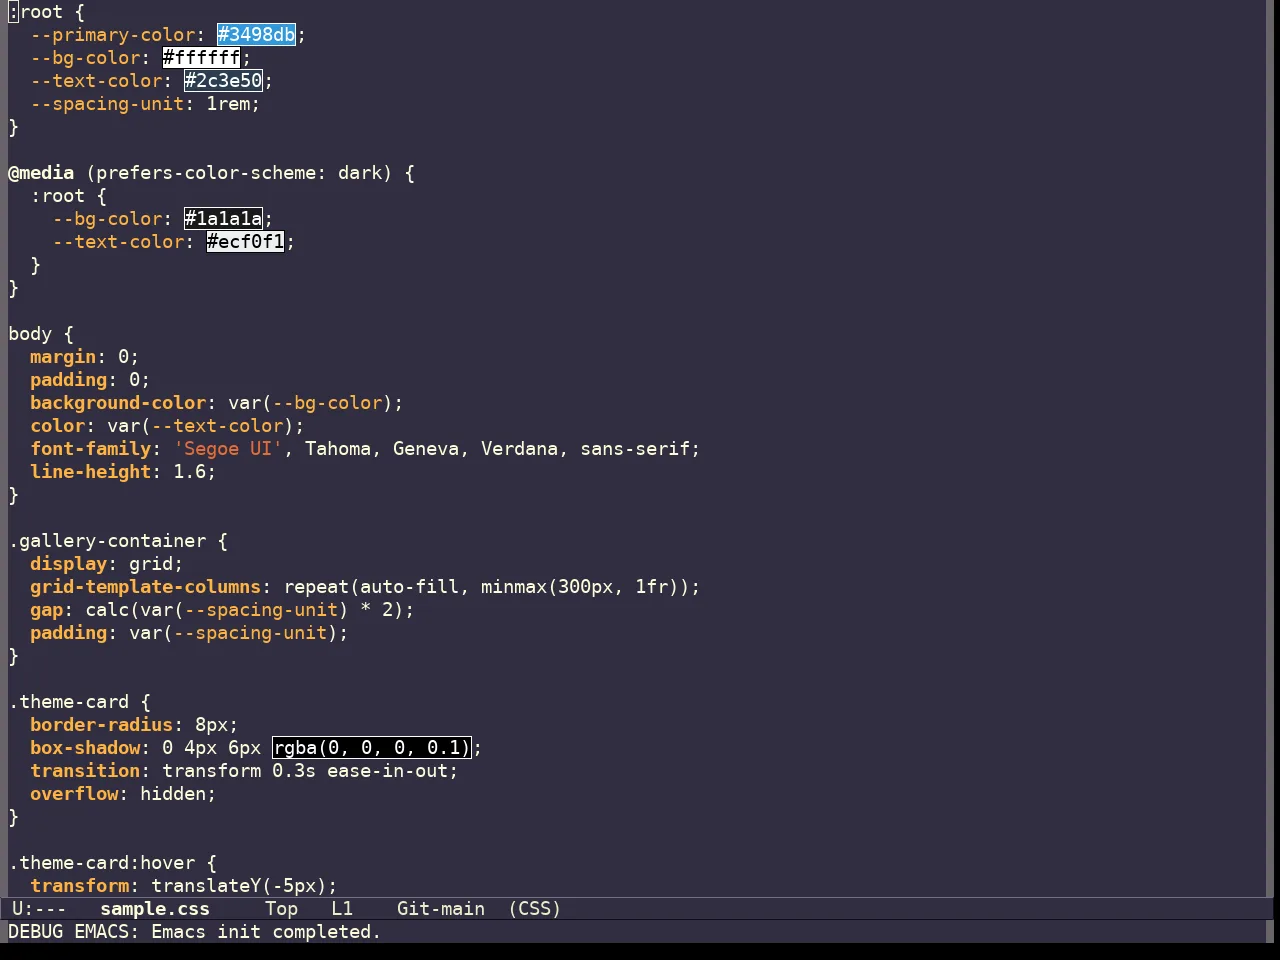The image size is (1280, 960).
Task: Click padding property in .gallery-container rule
Action: (69, 633)
